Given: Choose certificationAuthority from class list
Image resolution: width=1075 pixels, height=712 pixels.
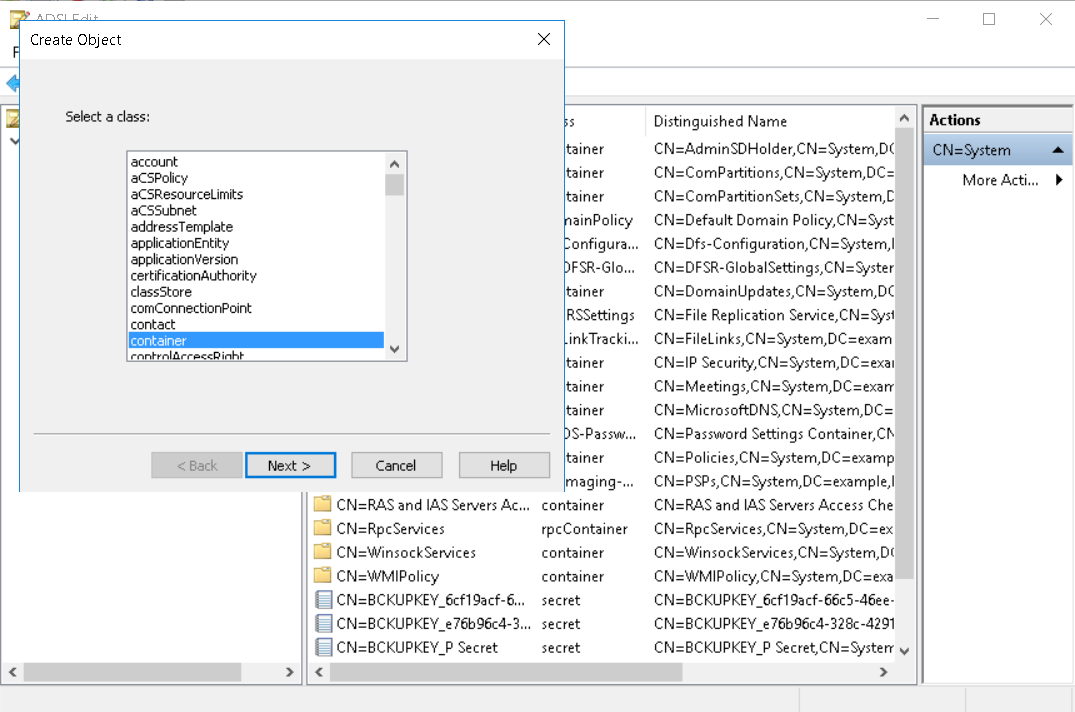Looking at the screenshot, I should tap(193, 276).
